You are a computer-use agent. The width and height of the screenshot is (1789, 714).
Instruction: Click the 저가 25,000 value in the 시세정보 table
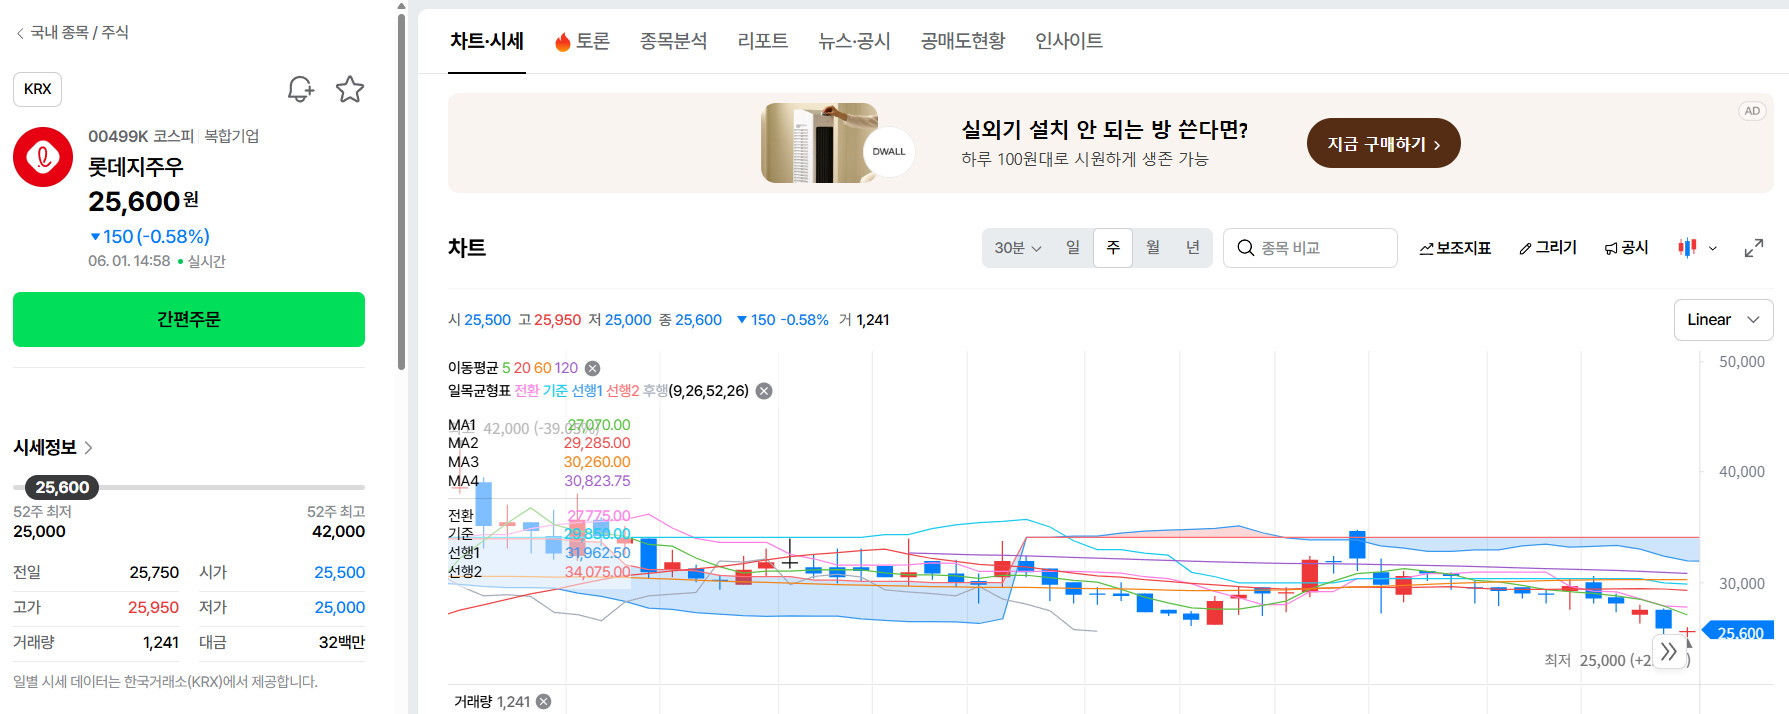click(340, 608)
